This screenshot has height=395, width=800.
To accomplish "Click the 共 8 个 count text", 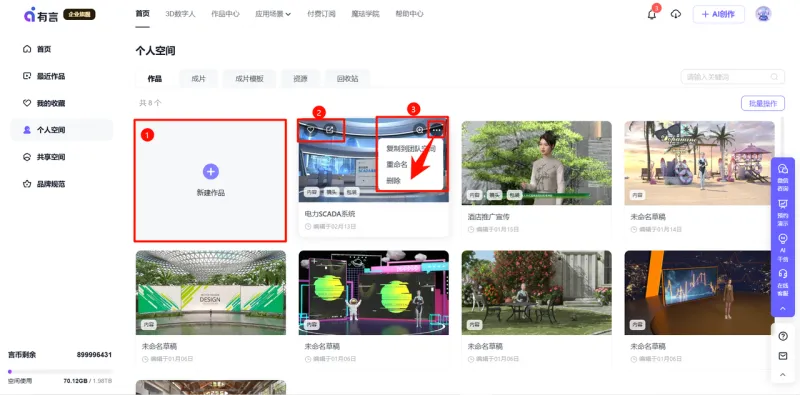I will pyautogui.click(x=151, y=103).
